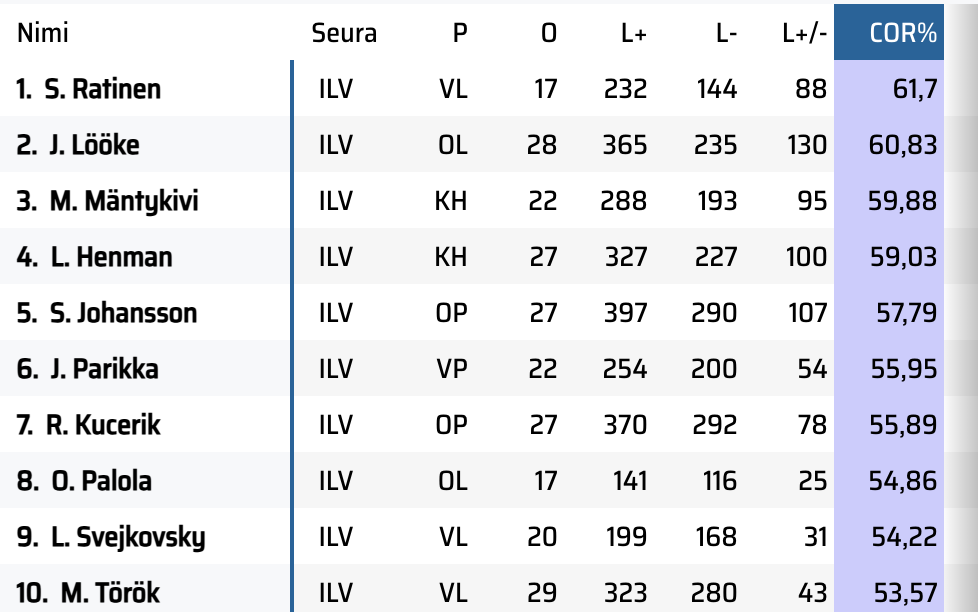Click the P position column header

click(459, 33)
